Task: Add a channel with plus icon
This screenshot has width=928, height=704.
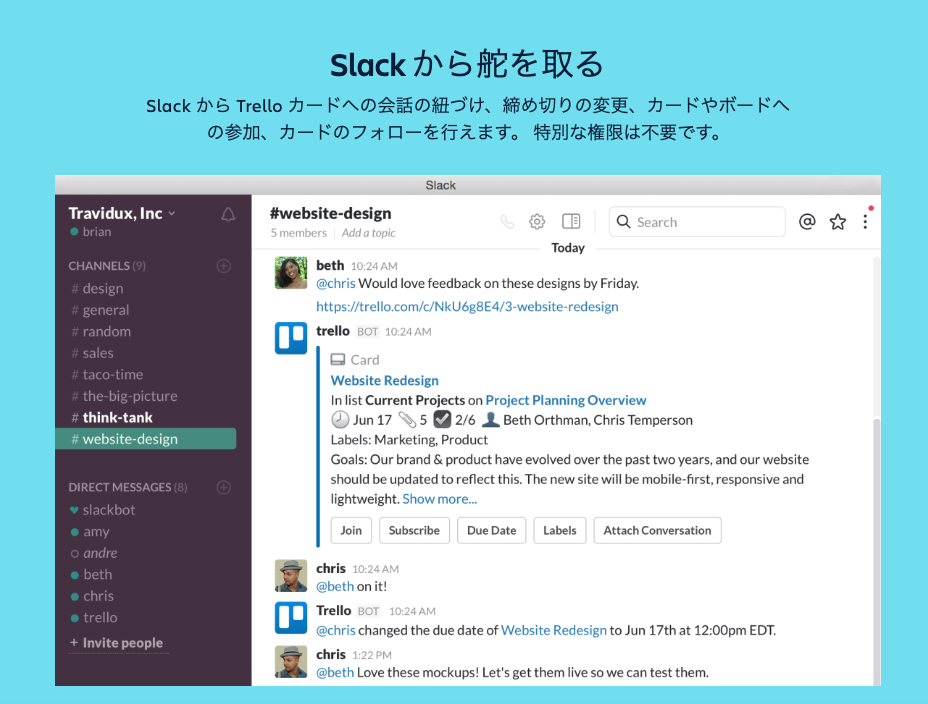Action: (x=224, y=266)
